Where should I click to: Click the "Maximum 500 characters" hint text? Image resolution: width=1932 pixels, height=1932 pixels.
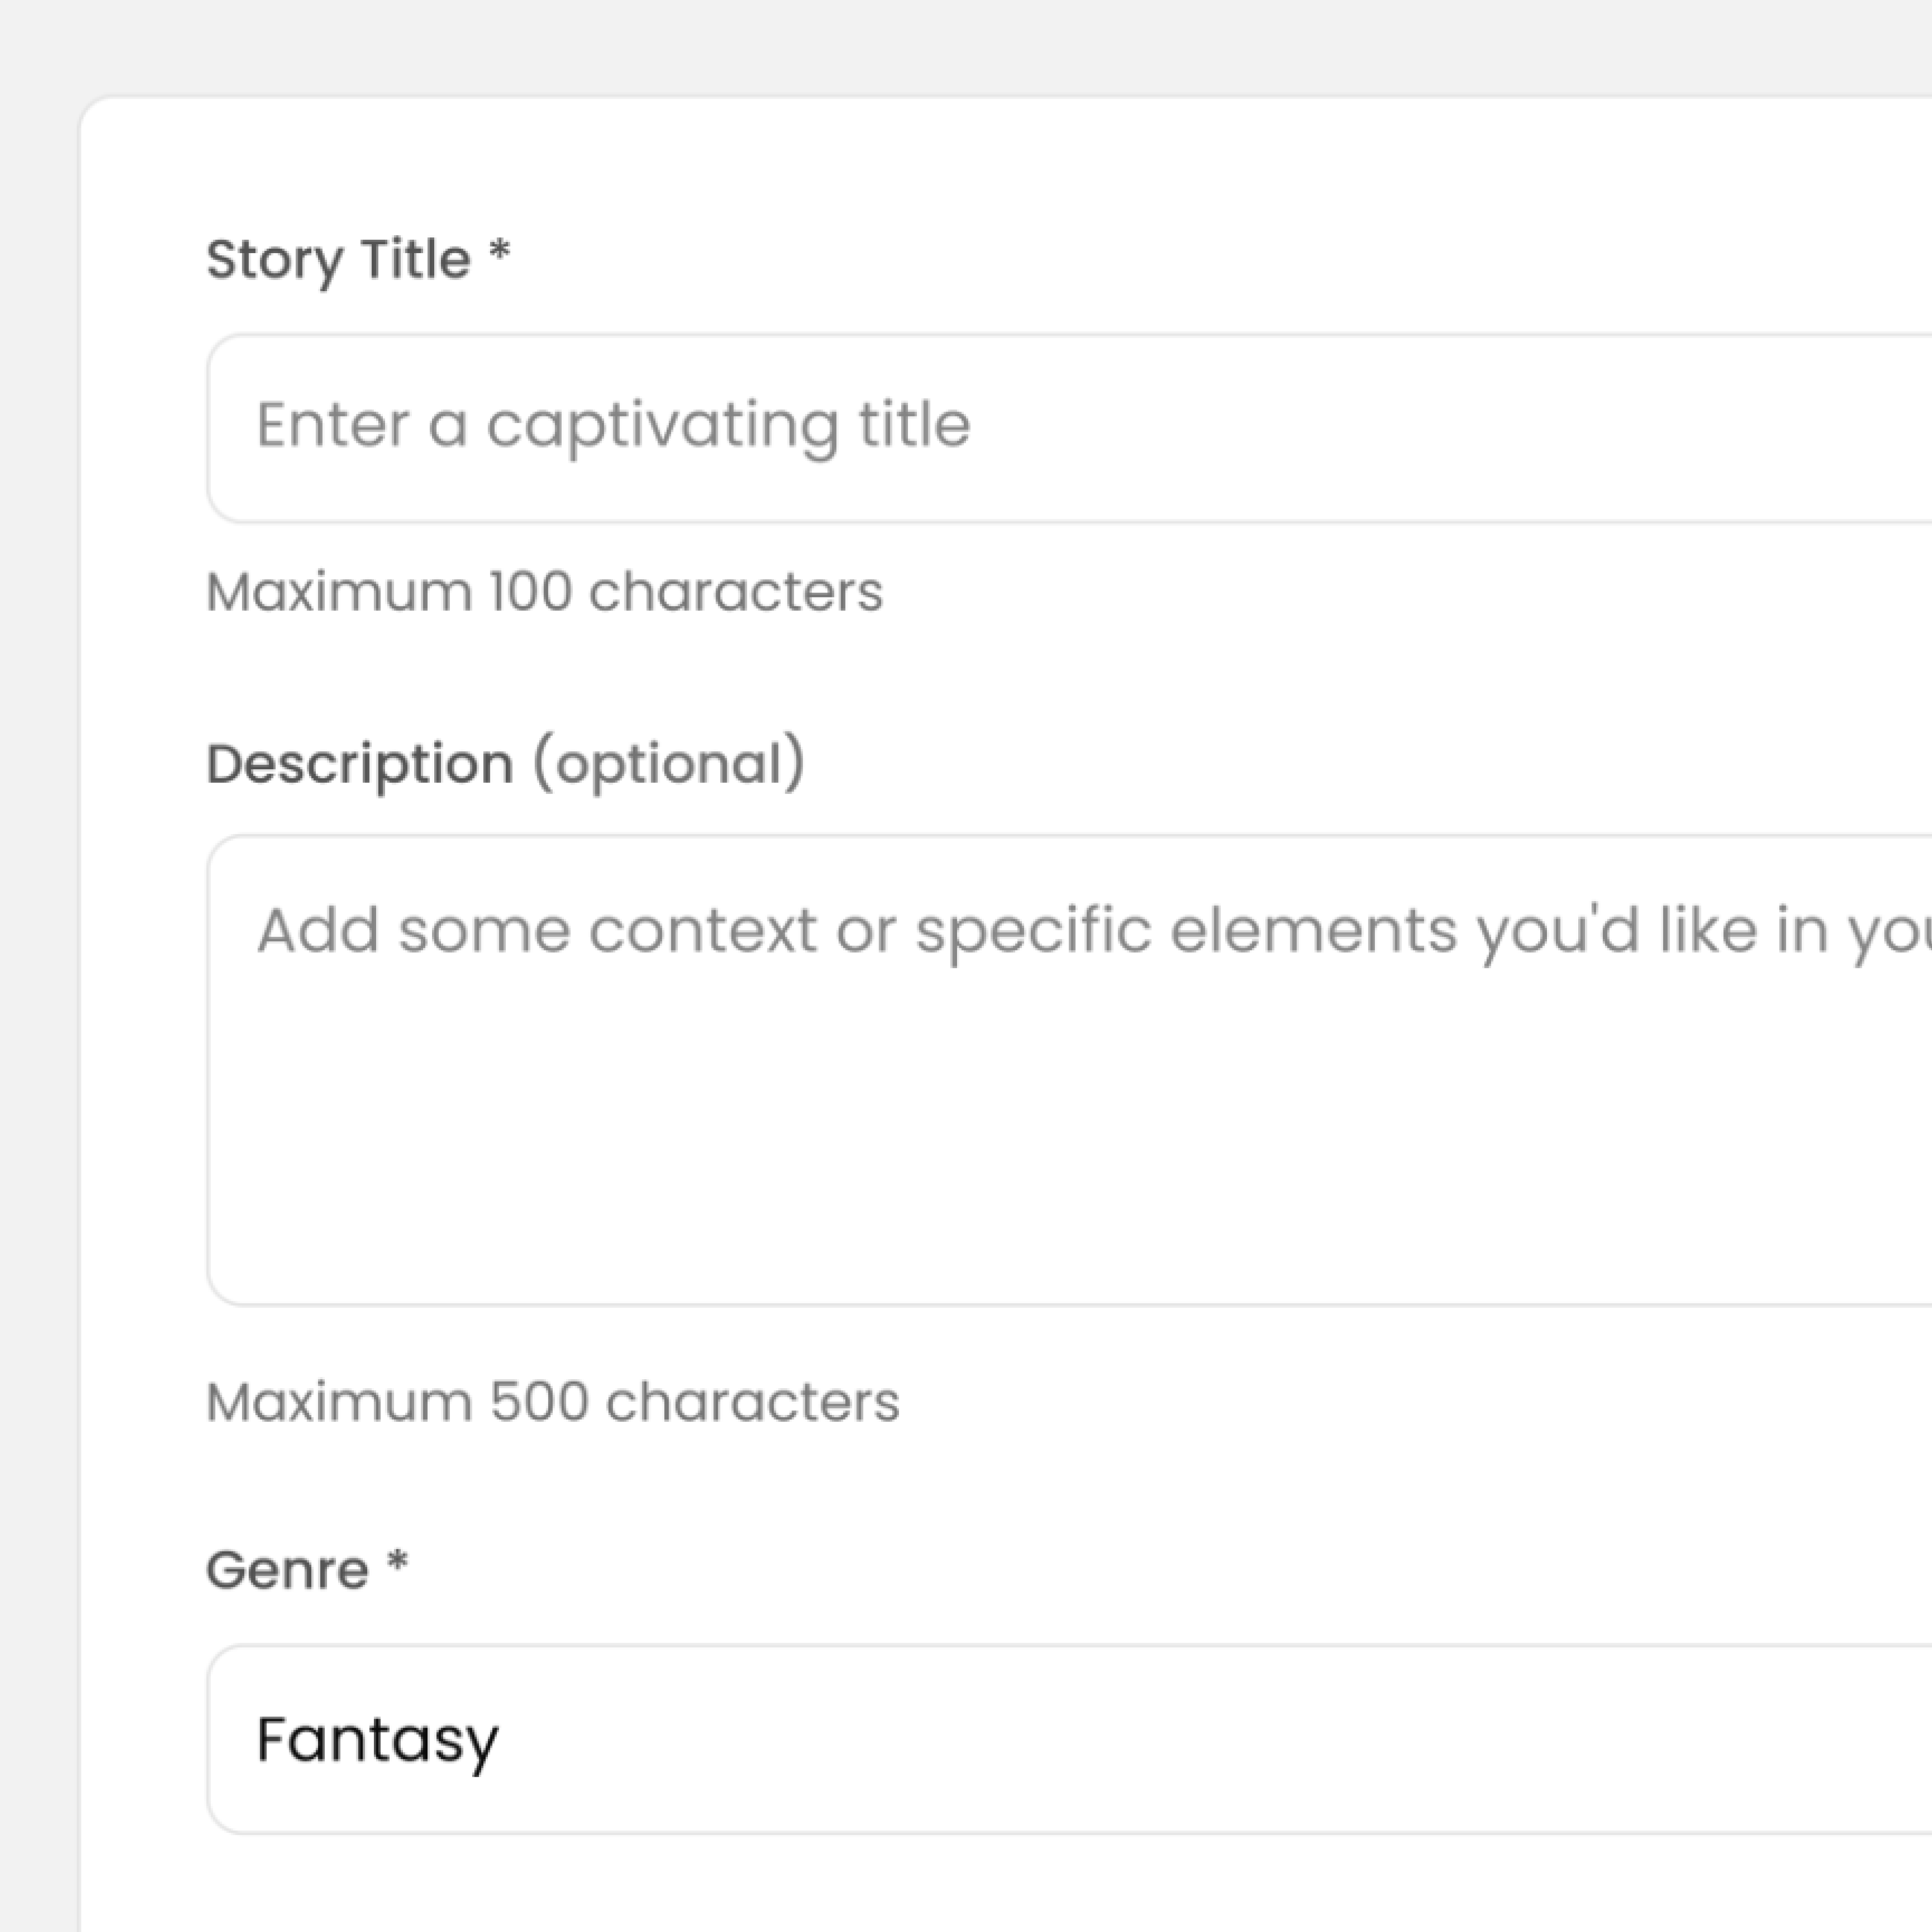click(x=552, y=1402)
